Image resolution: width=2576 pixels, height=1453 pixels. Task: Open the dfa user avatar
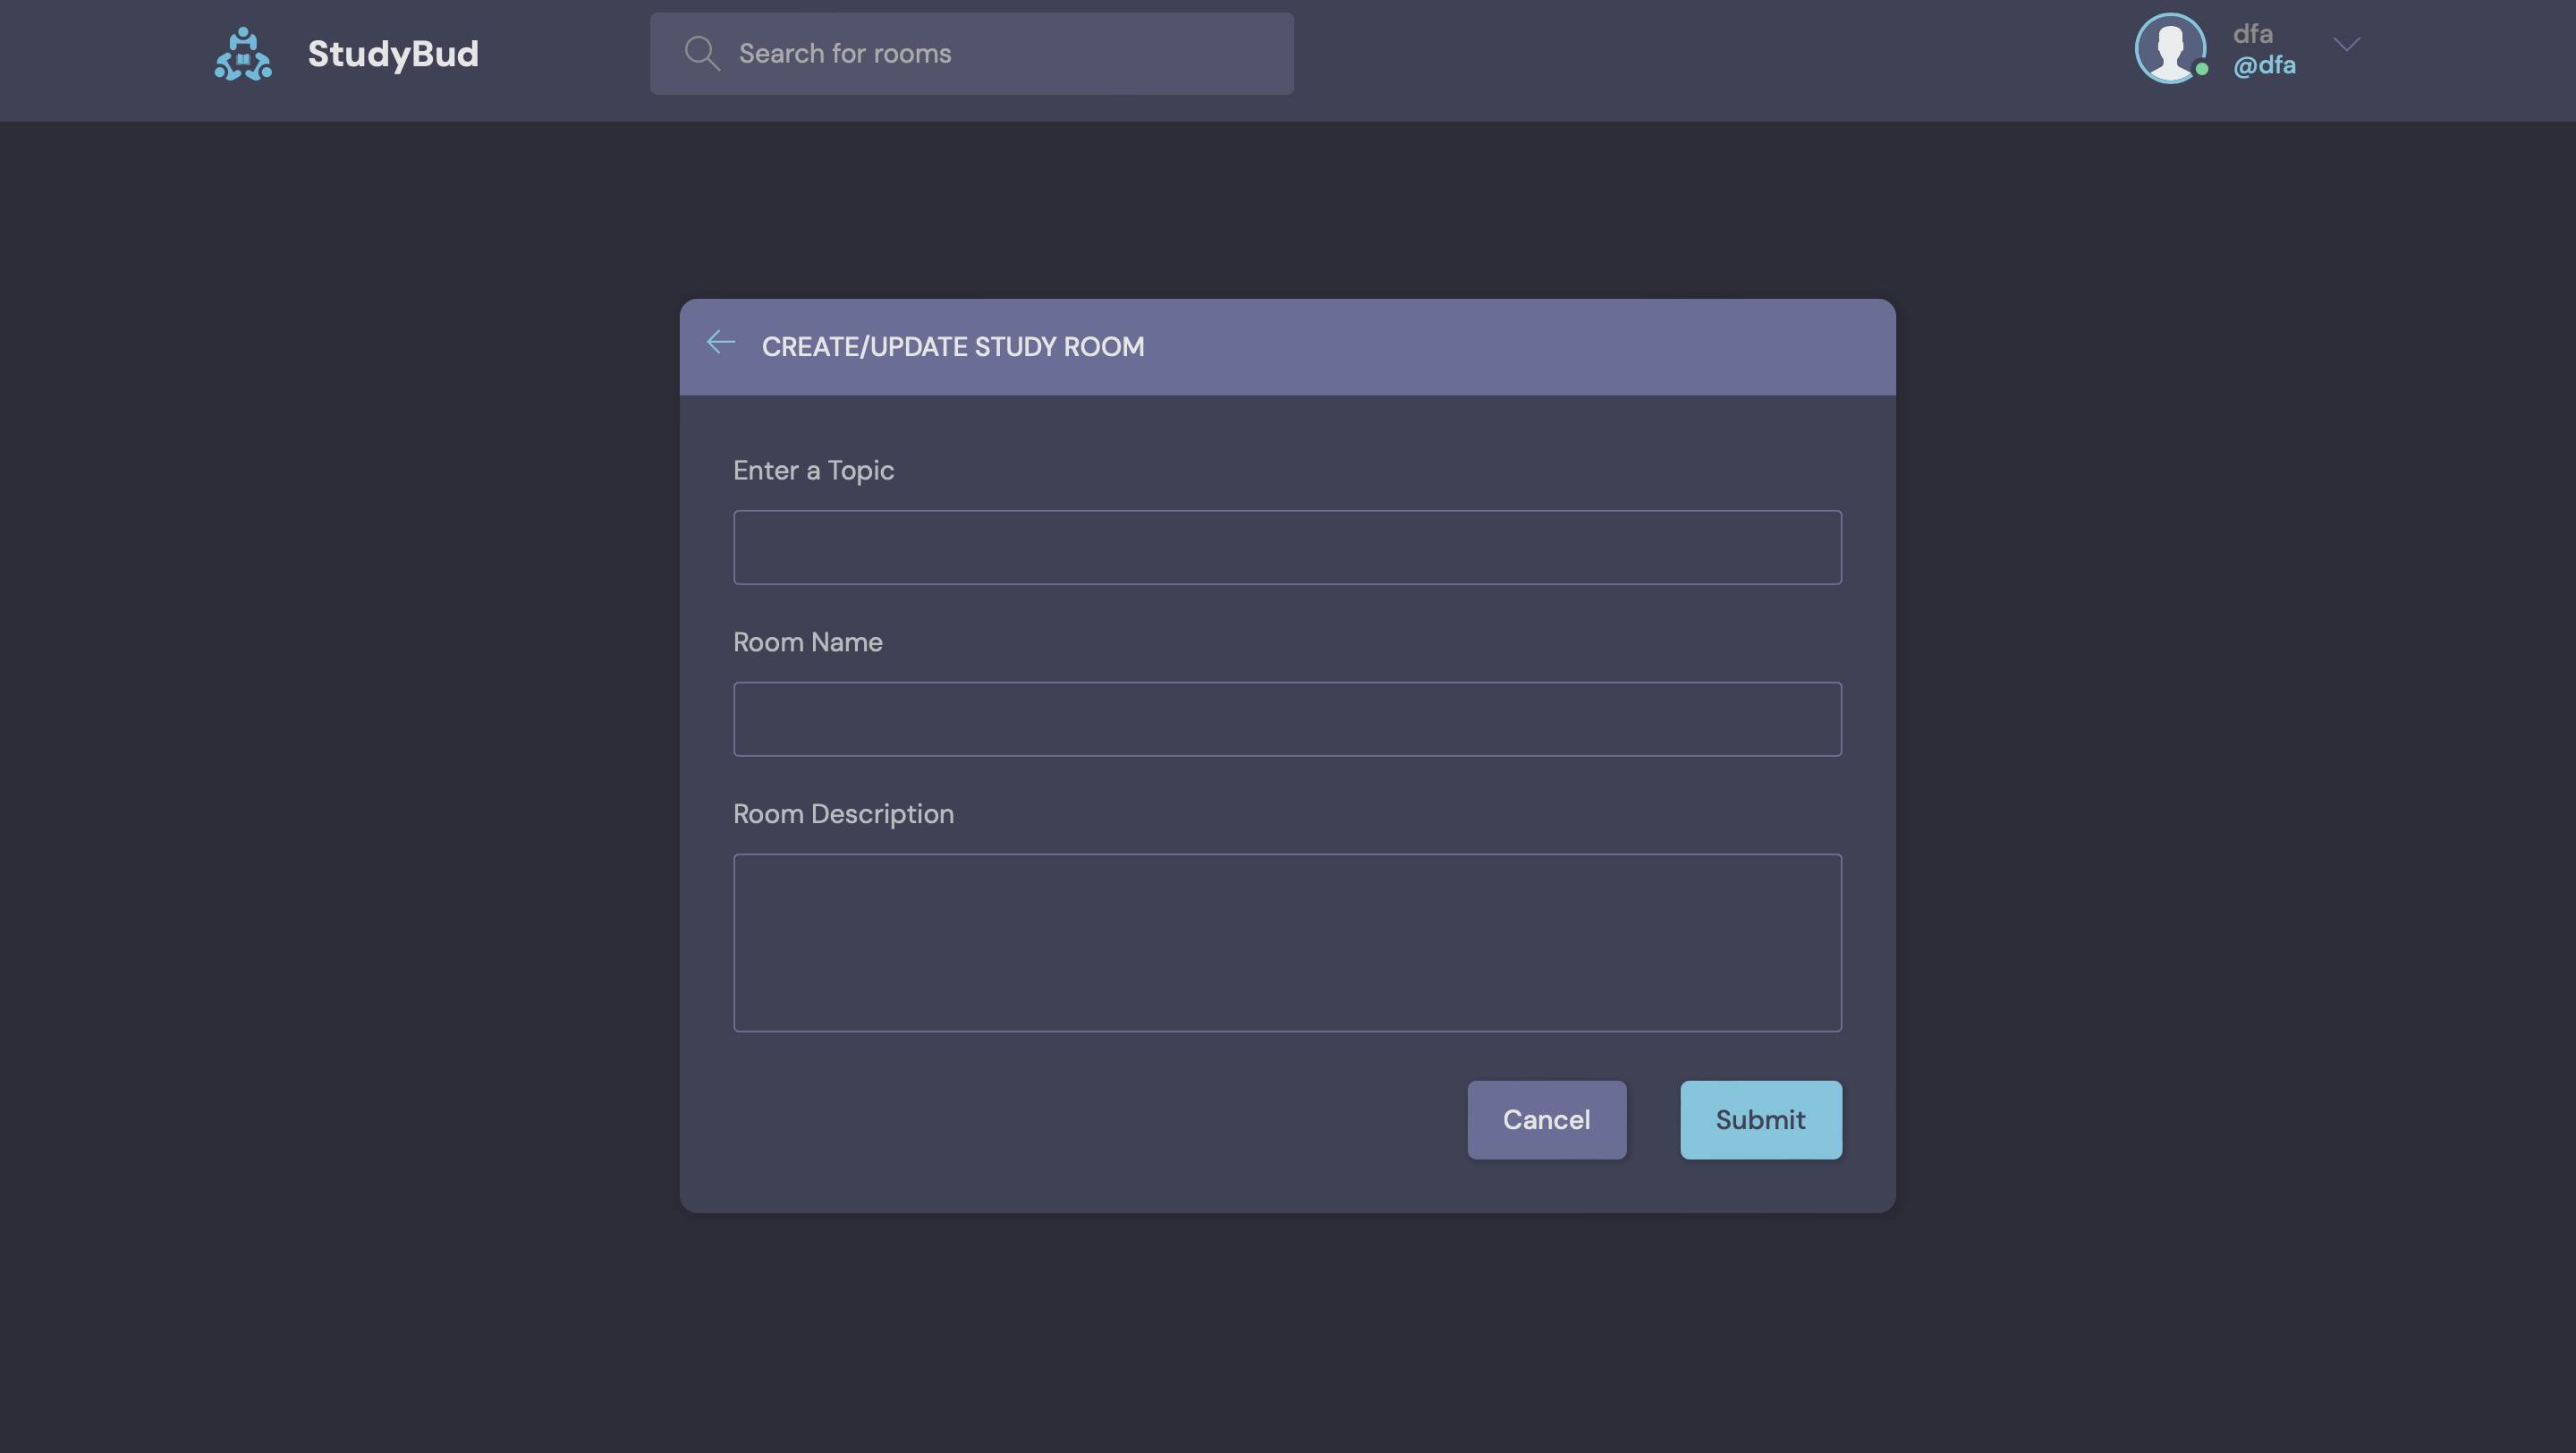(2171, 48)
